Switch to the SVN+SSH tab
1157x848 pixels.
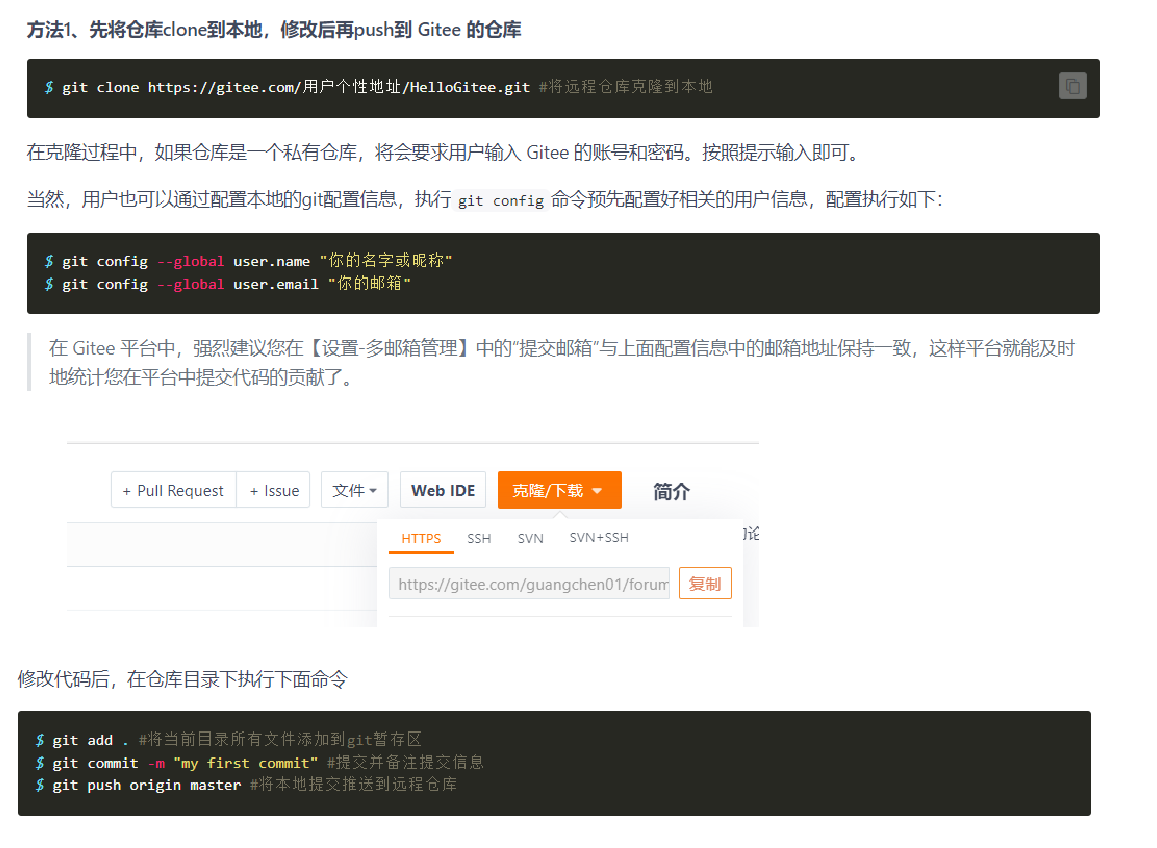[599, 538]
